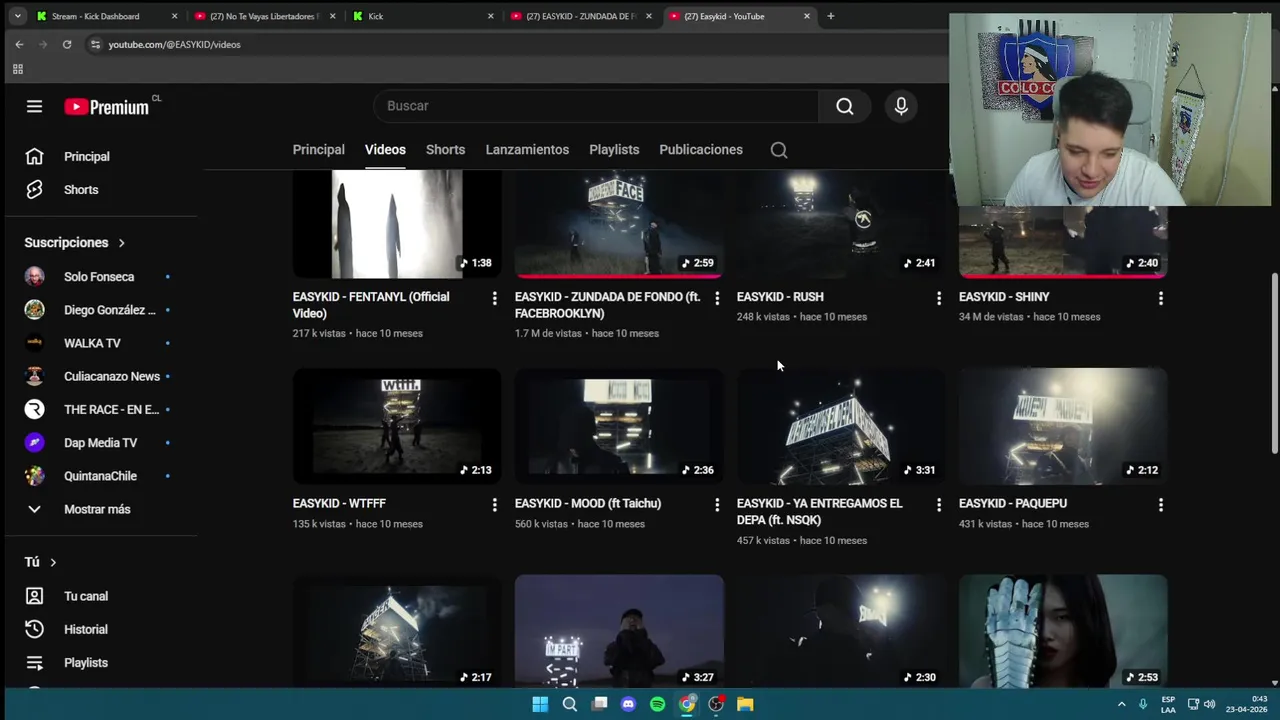
Task: Open Diego González subscription channel
Action: click(98, 310)
